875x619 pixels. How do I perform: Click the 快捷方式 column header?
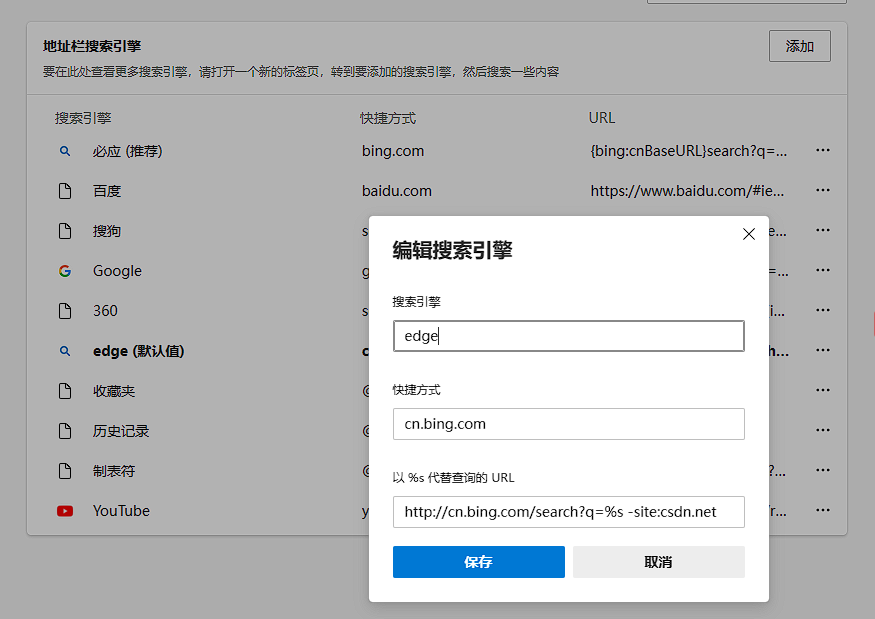point(388,118)
